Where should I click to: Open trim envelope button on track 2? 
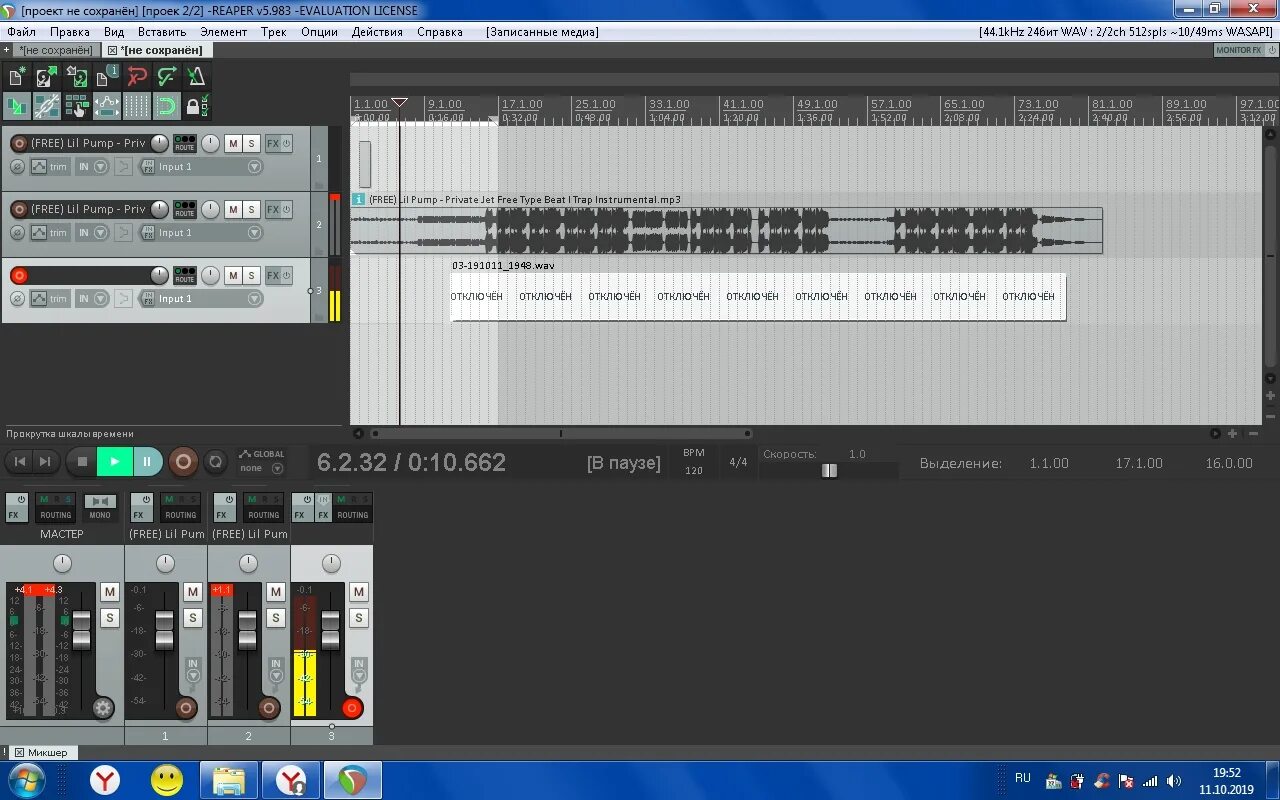[x=49, y=233]
